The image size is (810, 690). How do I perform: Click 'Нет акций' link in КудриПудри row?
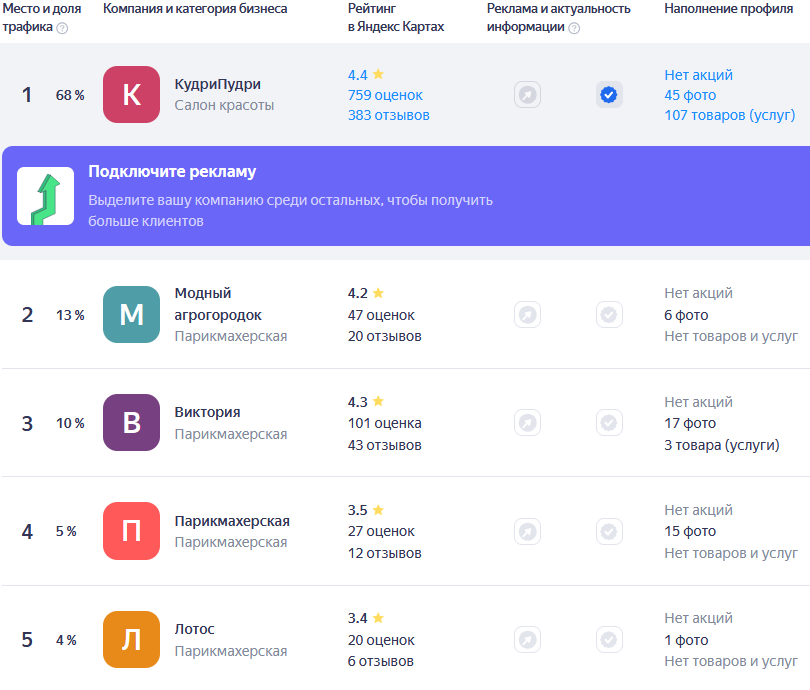698,75
